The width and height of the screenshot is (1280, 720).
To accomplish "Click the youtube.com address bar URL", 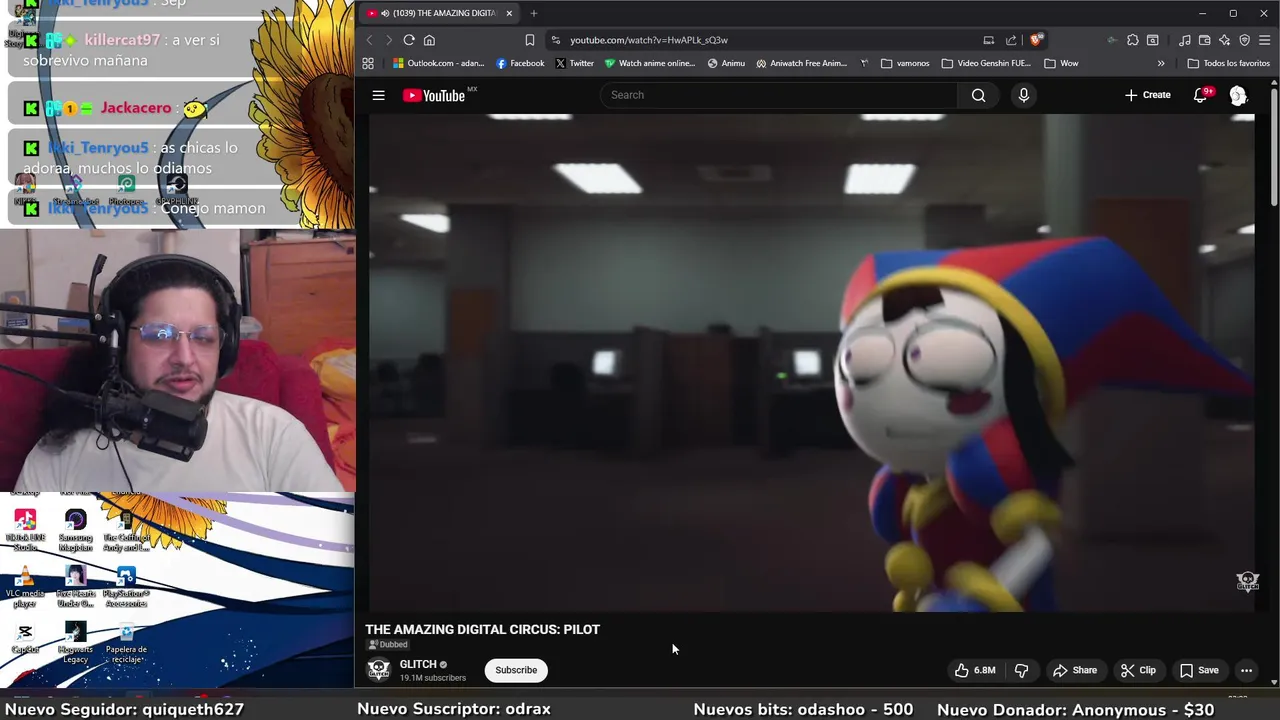I will pos(649,40).
